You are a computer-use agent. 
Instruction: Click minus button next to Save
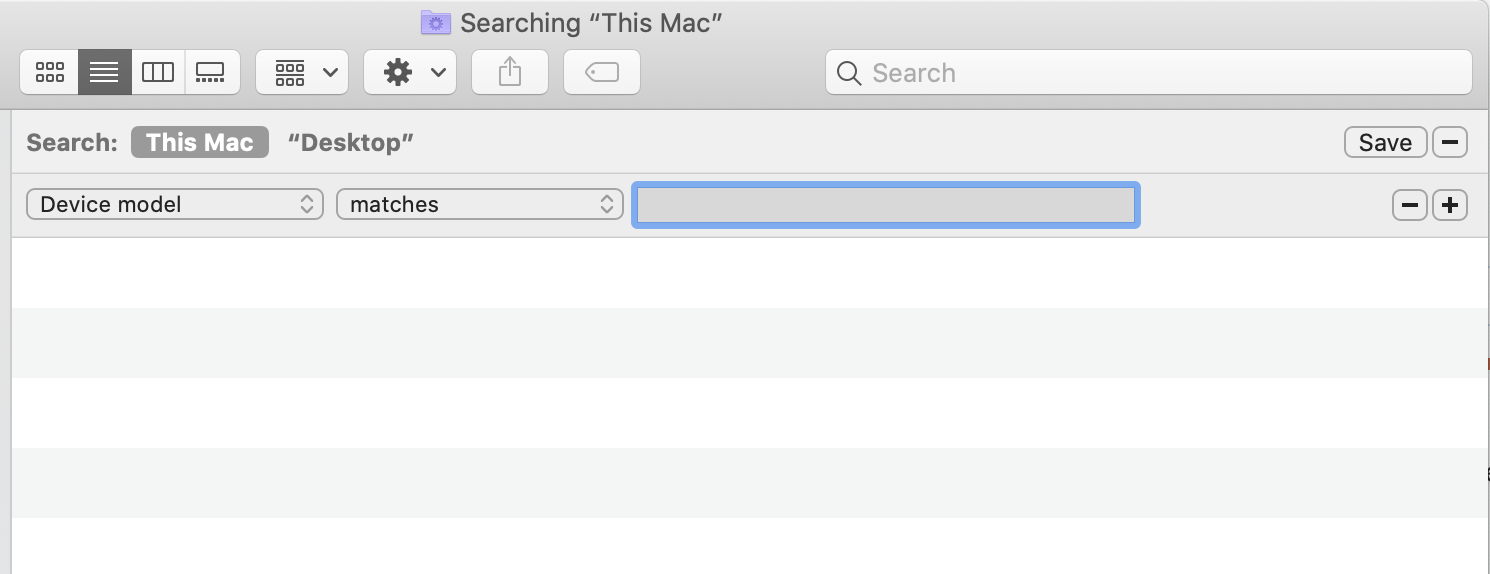click(1450, 142)
